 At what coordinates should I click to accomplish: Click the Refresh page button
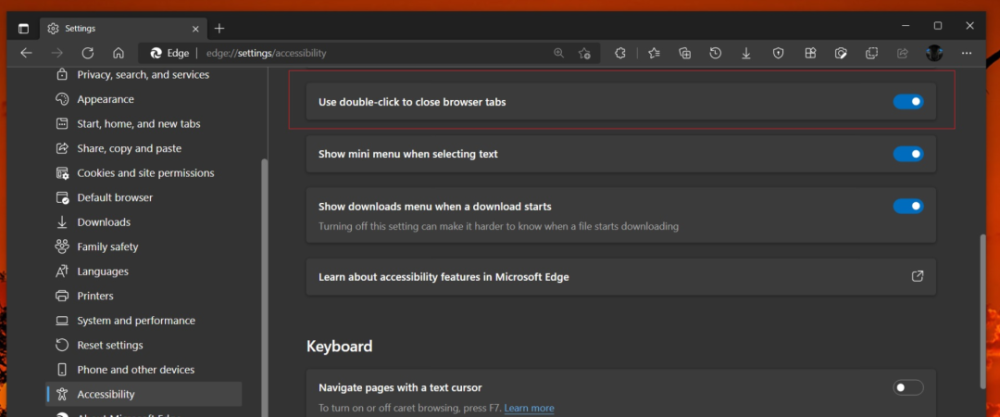[x=88, y=53]
